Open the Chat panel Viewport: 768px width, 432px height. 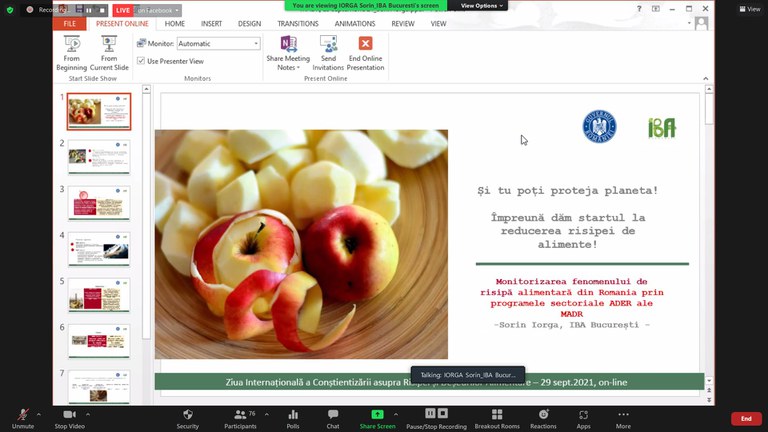[333, 414]
